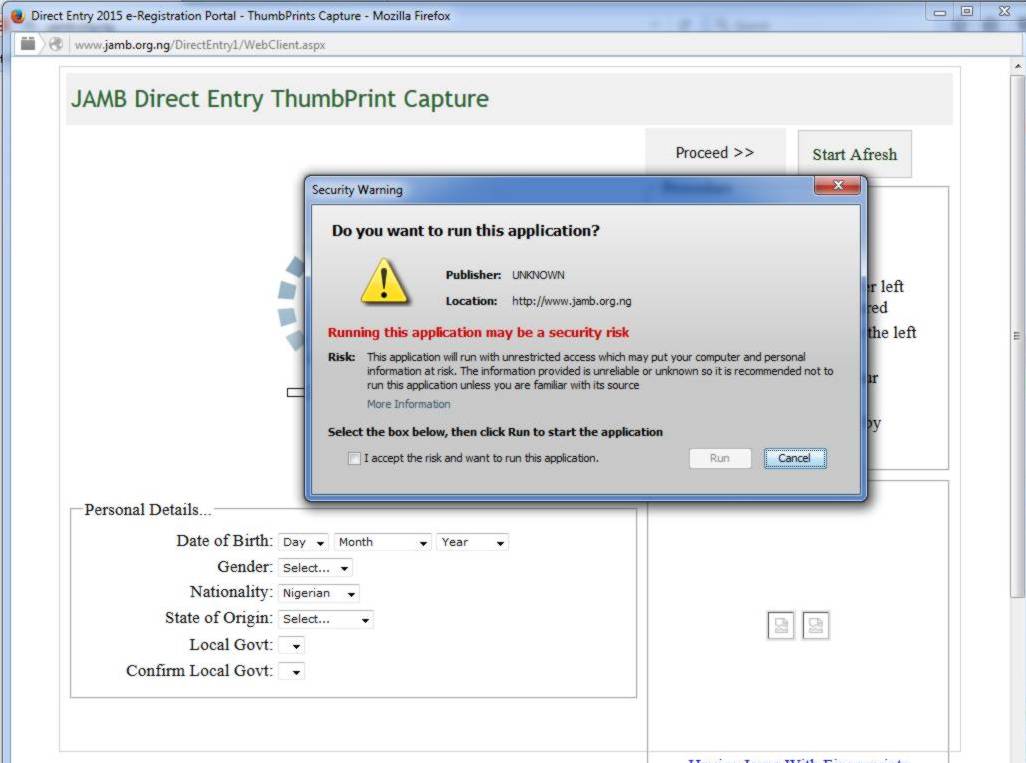Close the Security Warning dialog
The width and height of the screenshot is (1026, 763).
(x=838, y=186)
